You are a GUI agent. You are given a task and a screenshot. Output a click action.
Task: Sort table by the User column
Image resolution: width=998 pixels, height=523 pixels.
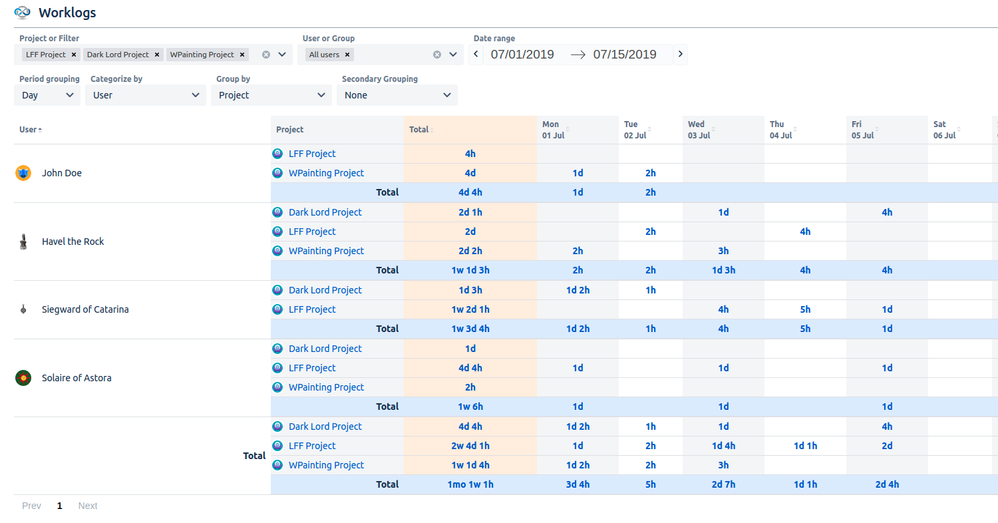pos(31,129)
